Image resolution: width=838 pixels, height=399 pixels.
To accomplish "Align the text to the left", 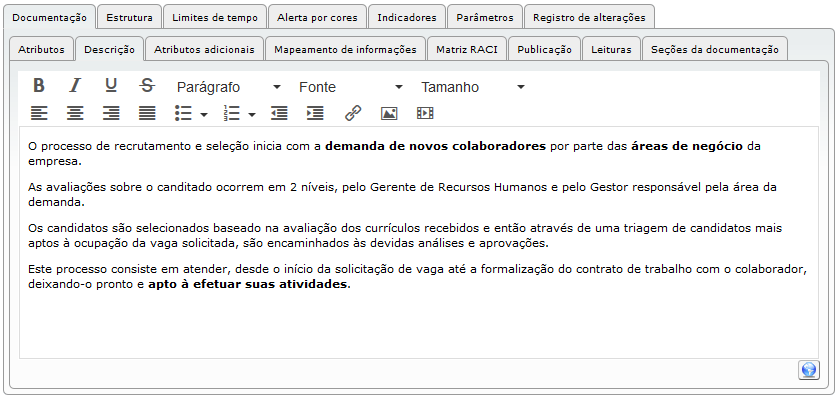I will point(38,113).
